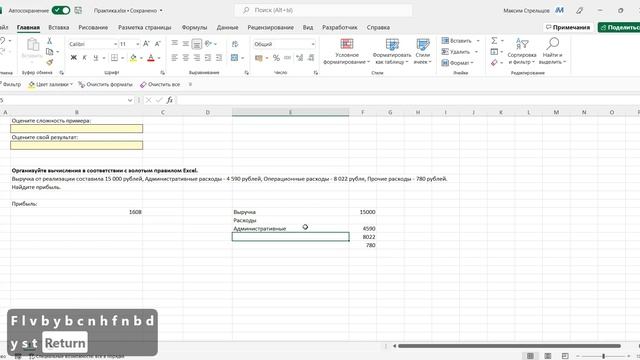Viewport: 640px width, 360px height.
Task: Toggle the wrap text icon
Action: [235, 44]
